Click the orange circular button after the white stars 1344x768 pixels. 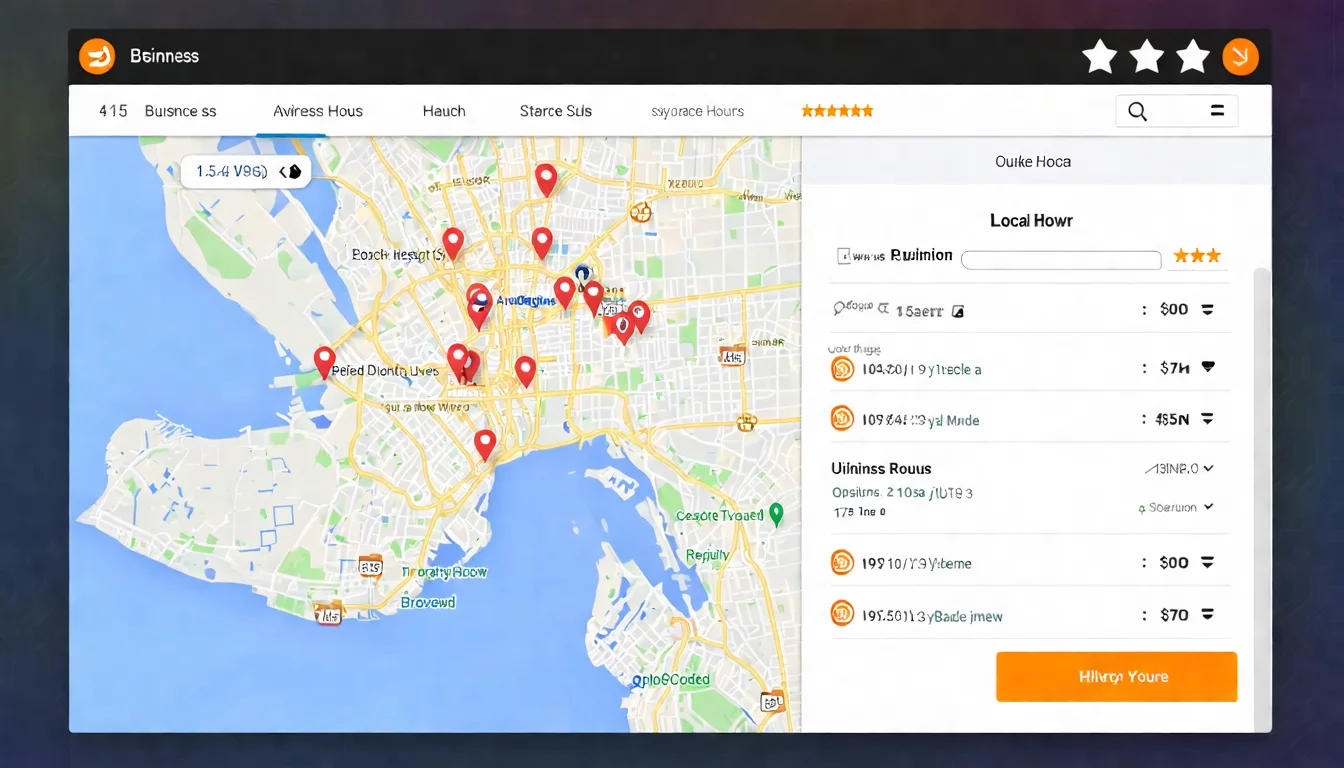pyautogui.click(x=1240, y=56)
